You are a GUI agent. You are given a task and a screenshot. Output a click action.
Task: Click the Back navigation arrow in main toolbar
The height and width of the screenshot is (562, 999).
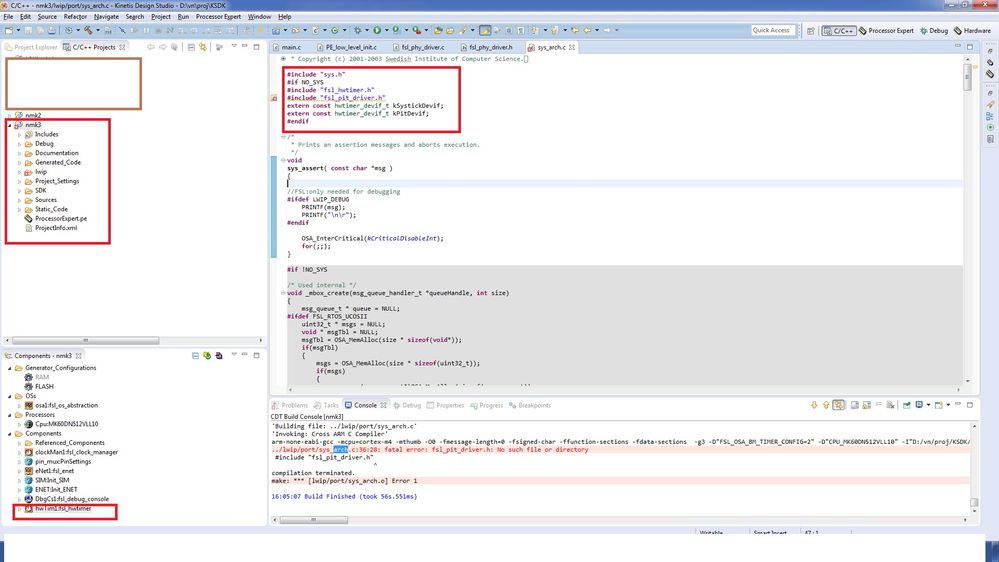(587, 30)
